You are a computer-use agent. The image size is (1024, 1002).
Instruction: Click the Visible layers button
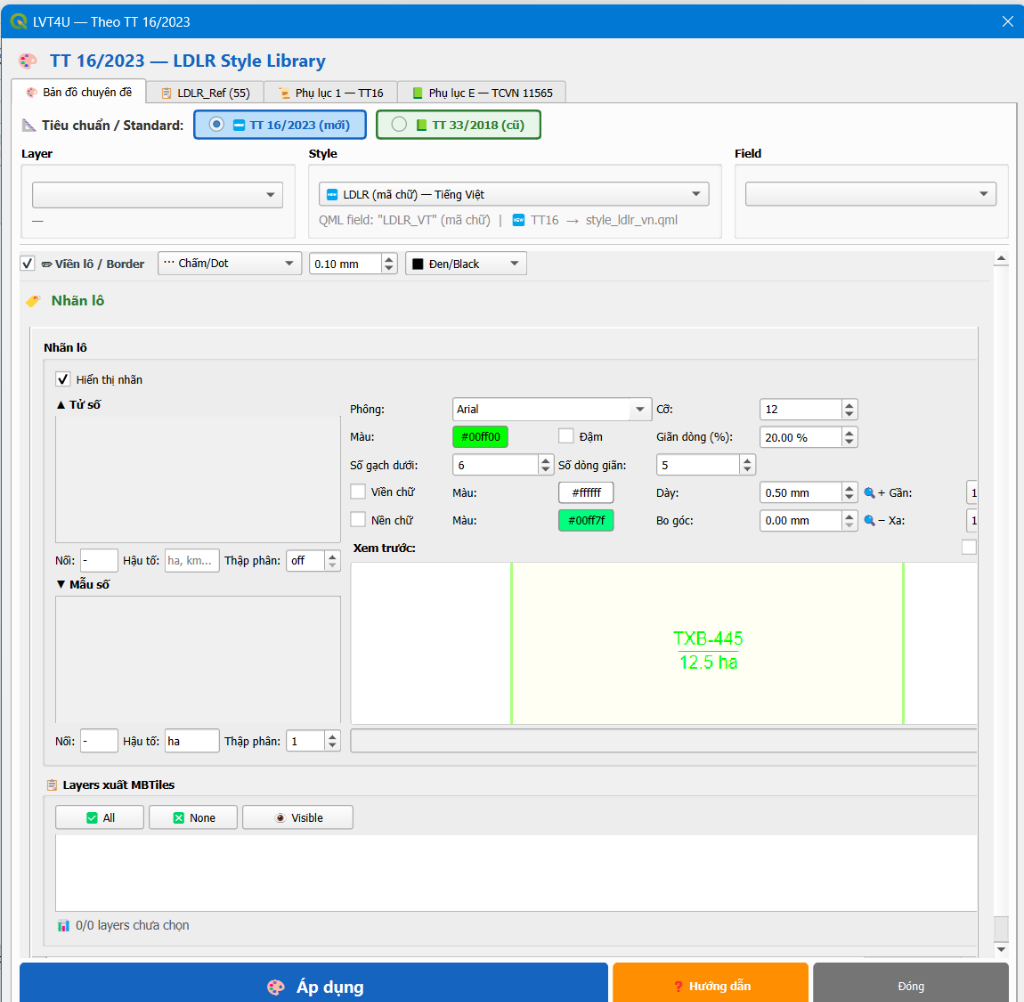[298, 818]
